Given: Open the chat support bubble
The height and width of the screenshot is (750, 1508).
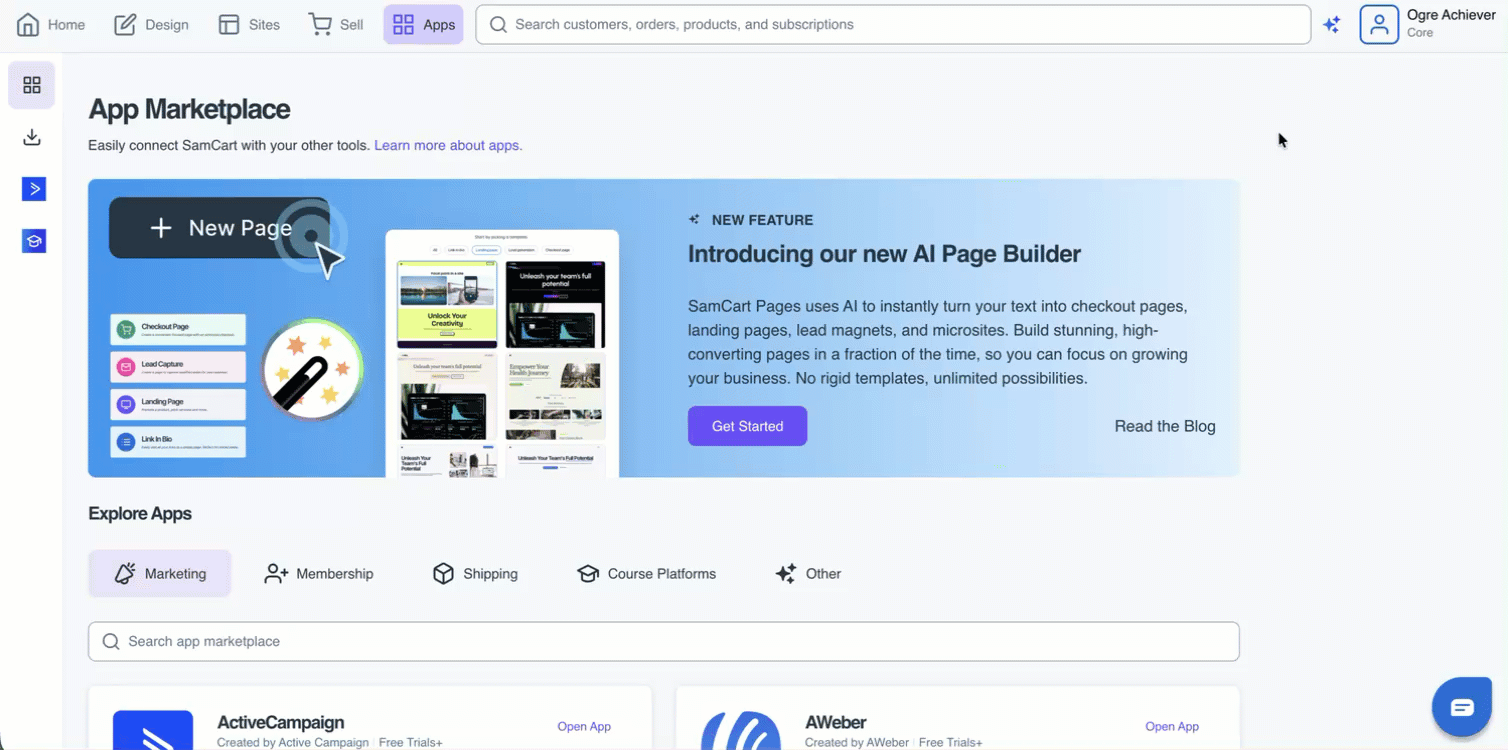Looking at the screenshot, I should [x=1462, y=707].
